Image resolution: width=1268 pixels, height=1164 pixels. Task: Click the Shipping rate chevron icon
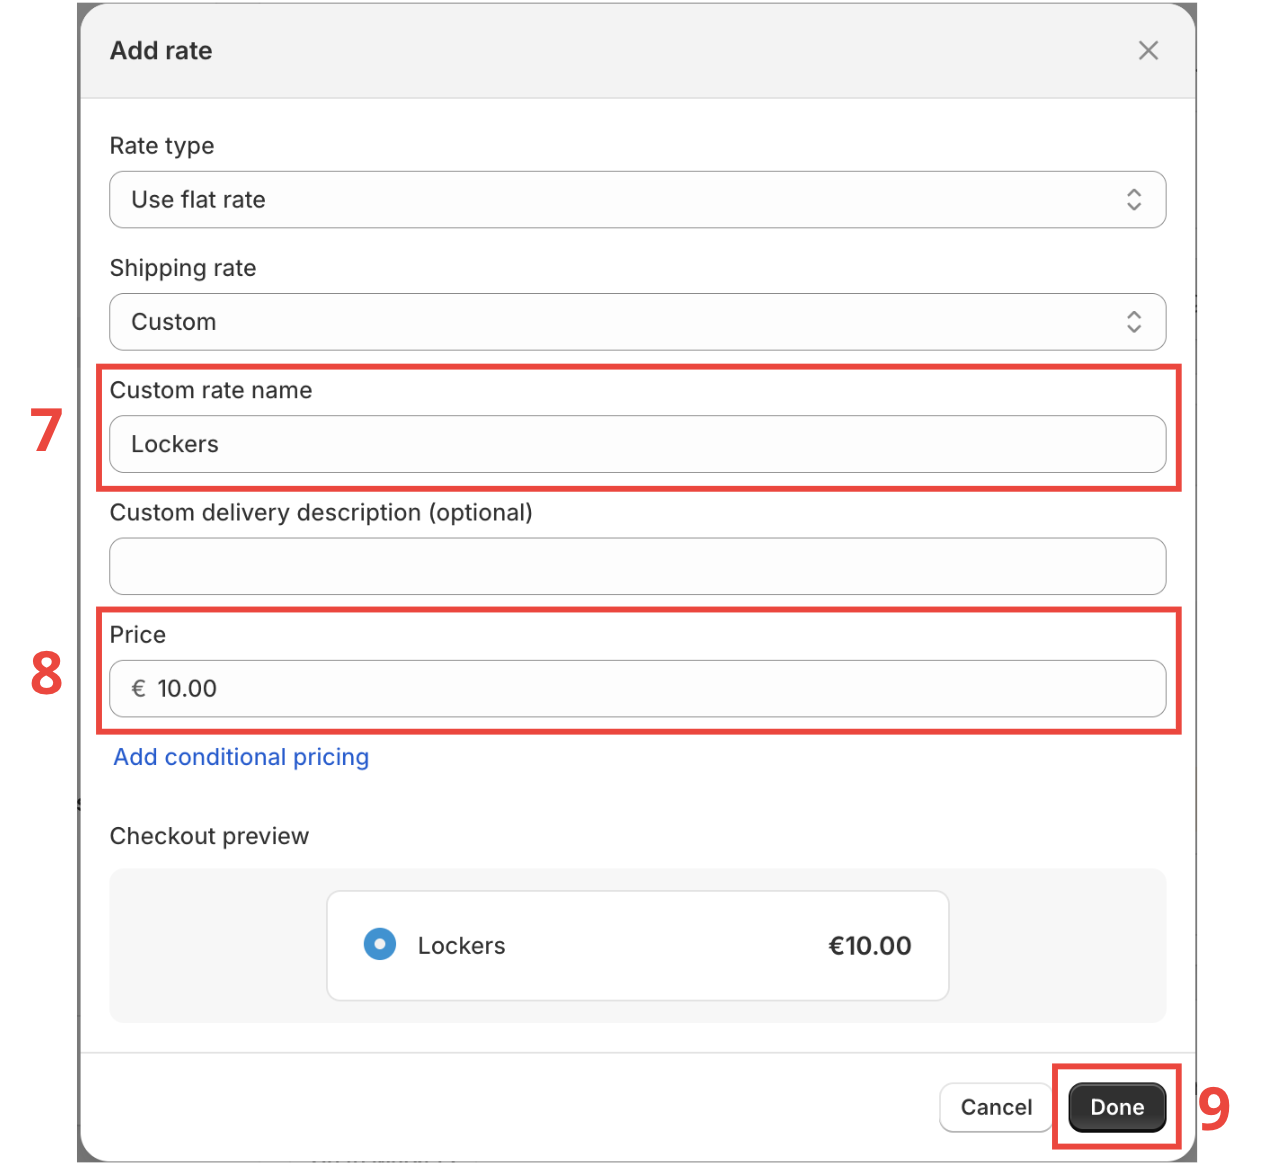pos(1134,322)
